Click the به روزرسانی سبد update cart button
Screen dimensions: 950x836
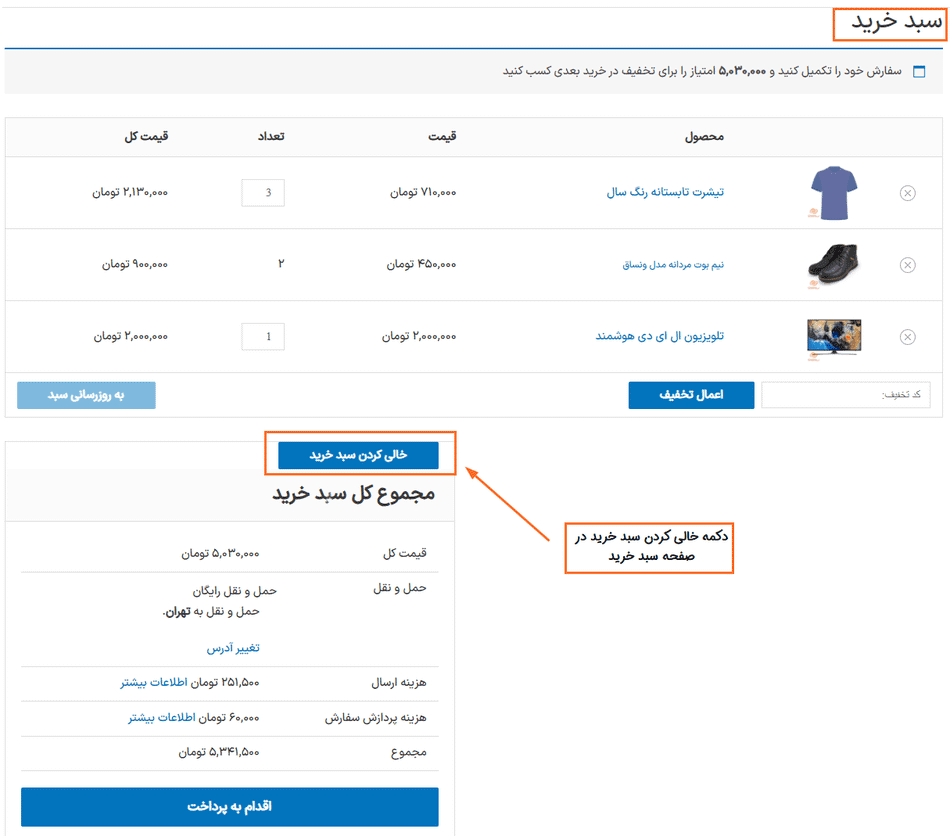coord(86,395)
